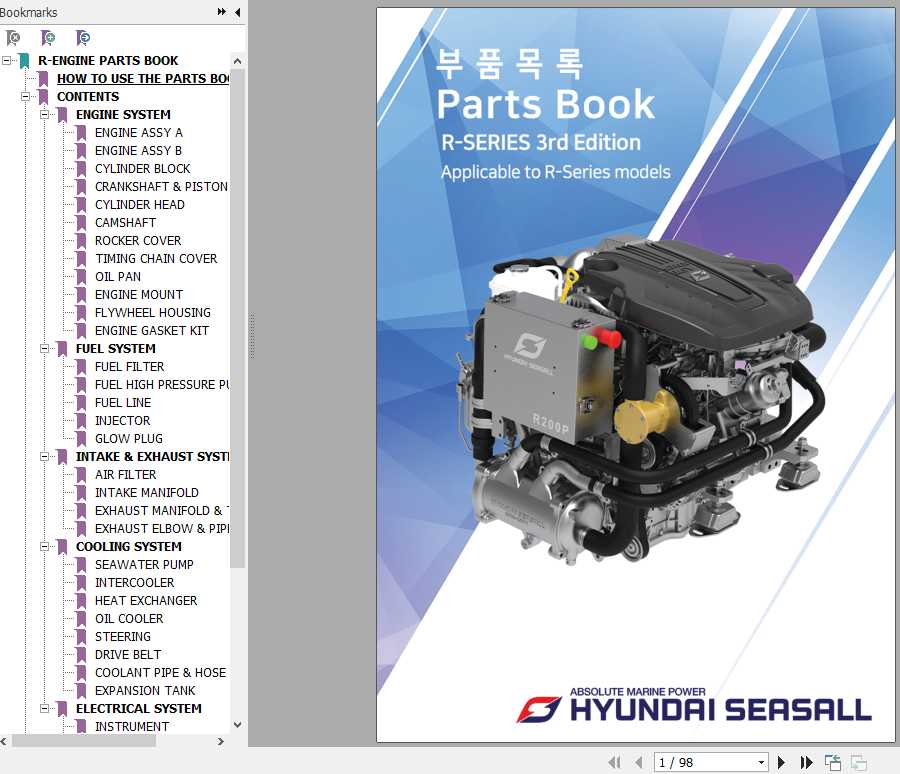Image resolution: width=900 pixels, height=774 pixels.
Task: Open the HEAT EXCHANGER bookmark
Action: click(146, 601)
